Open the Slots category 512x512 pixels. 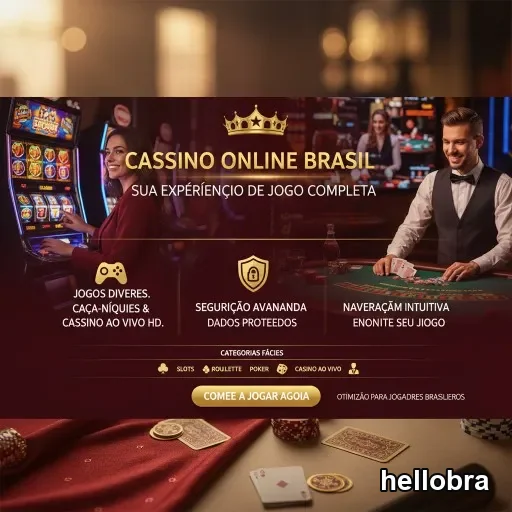(x=185, y=369)
